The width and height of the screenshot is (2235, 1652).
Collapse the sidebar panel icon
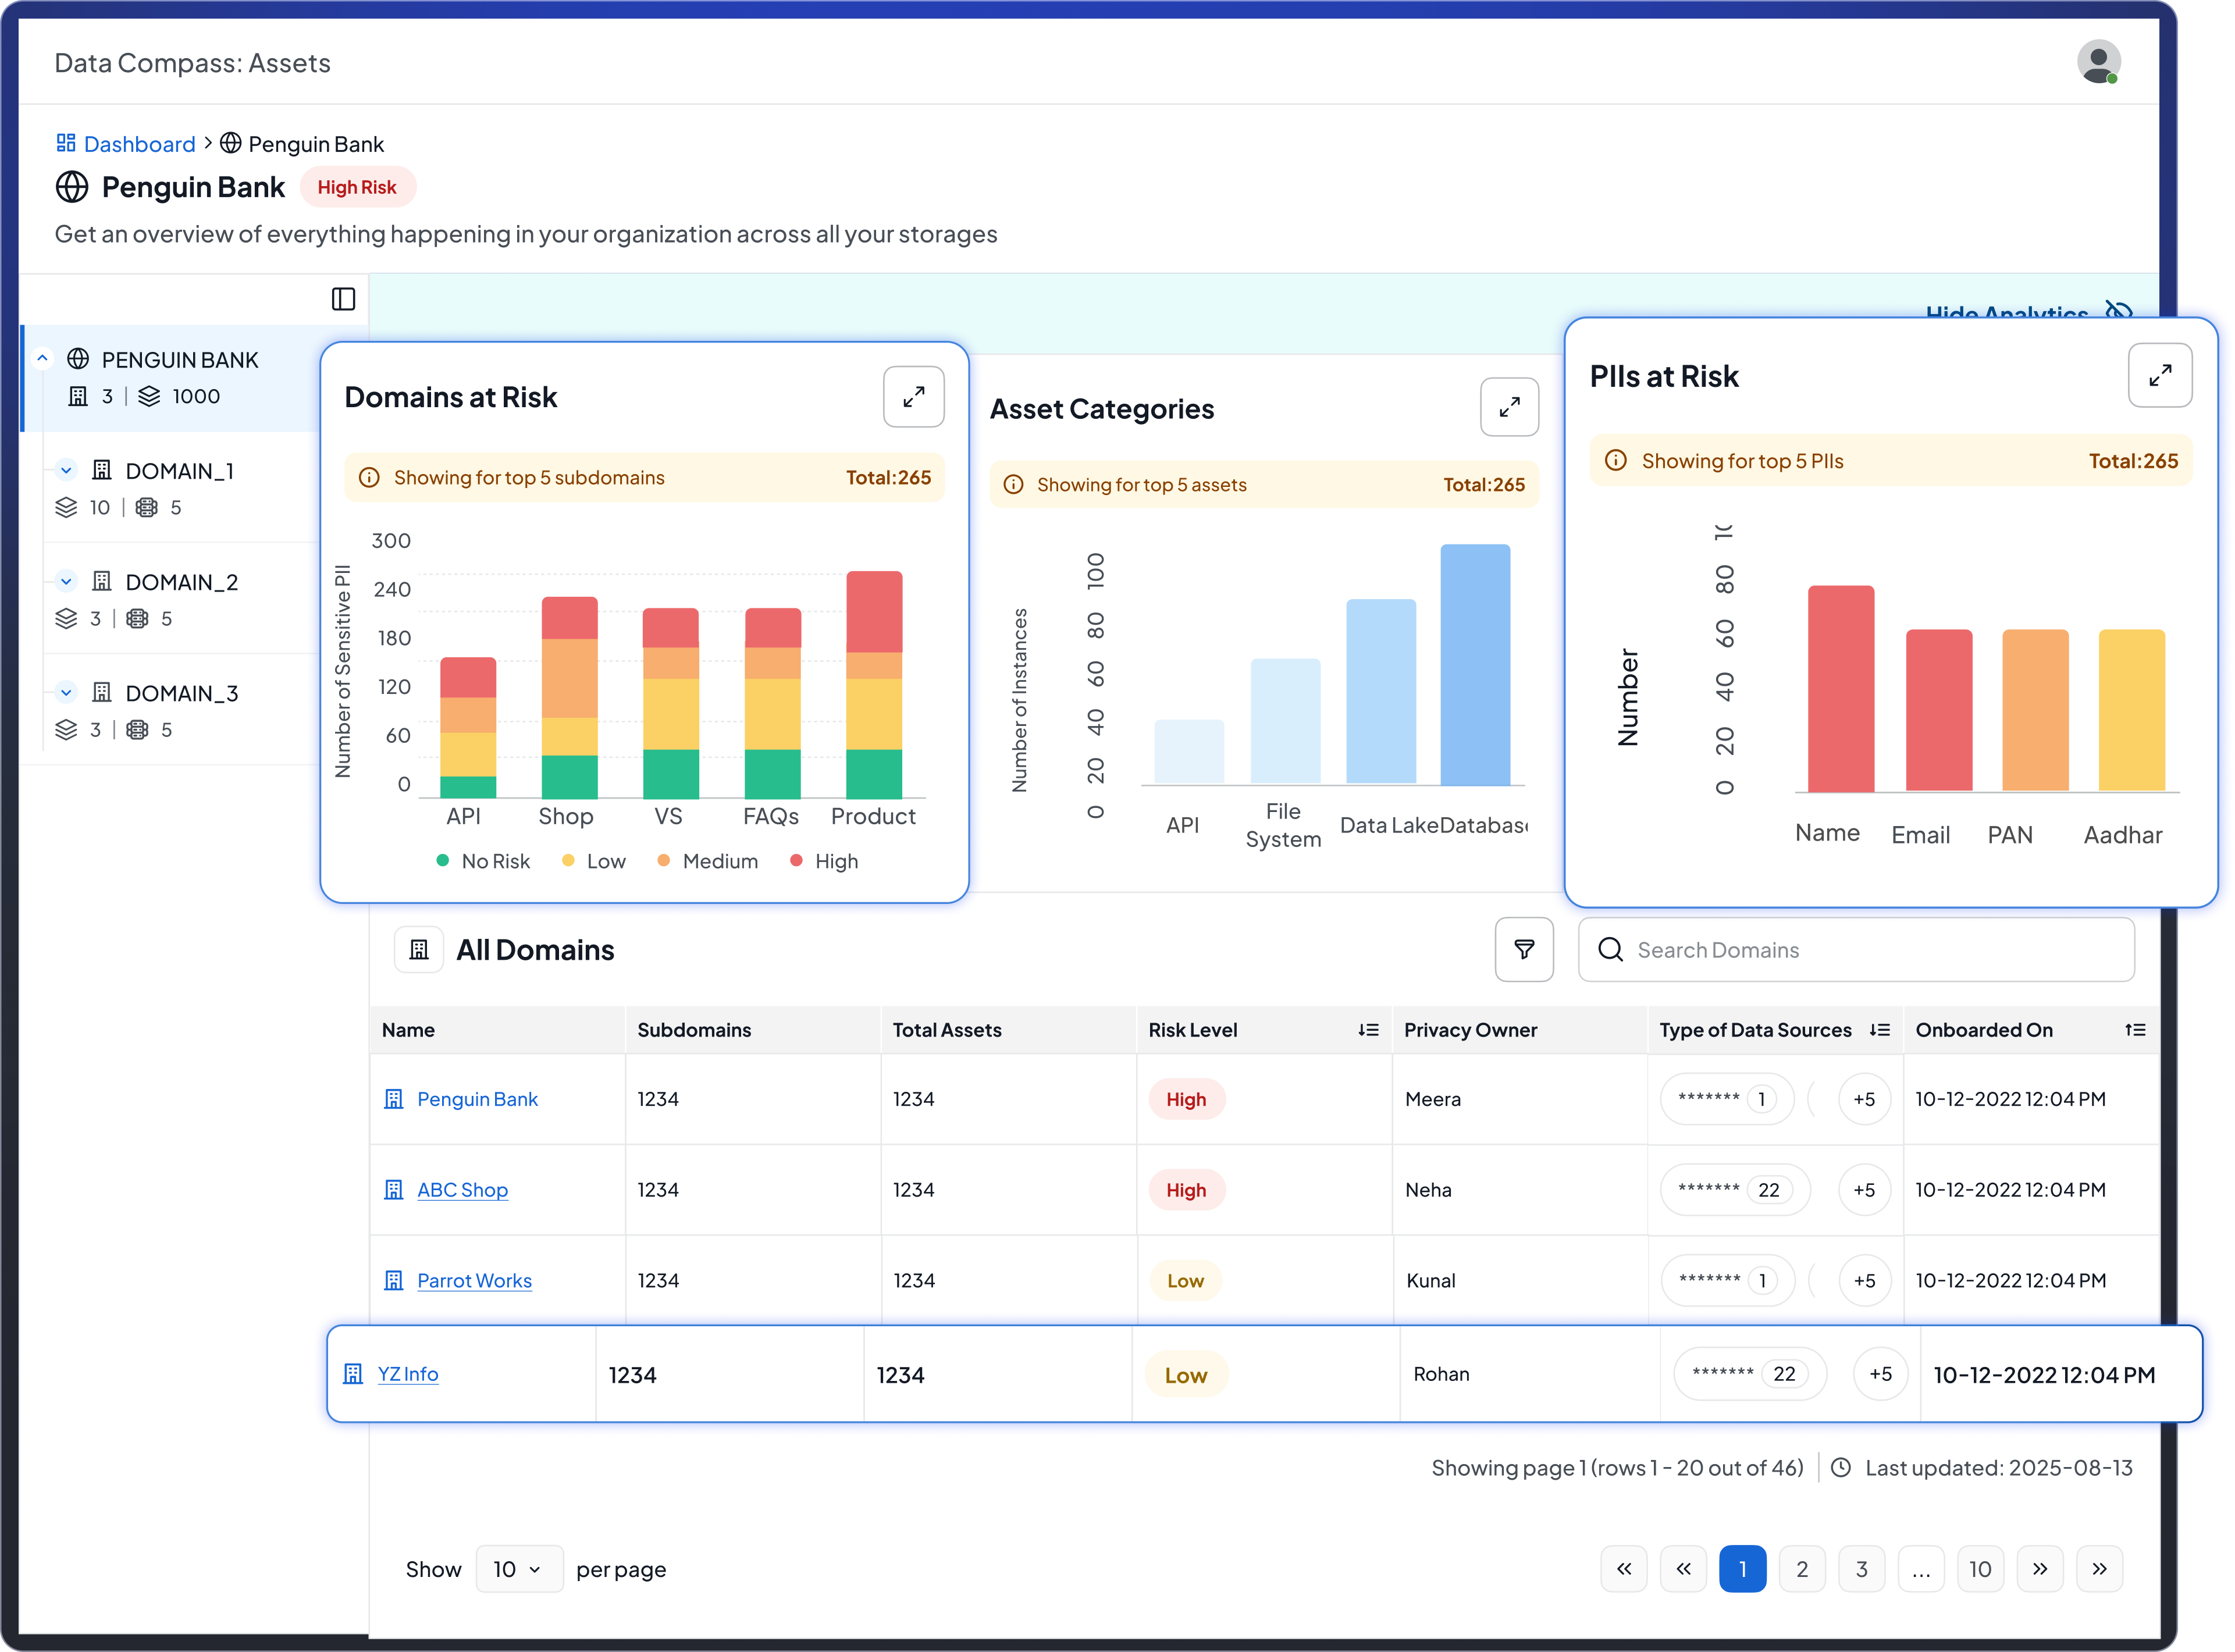click(x=343, y=299)
